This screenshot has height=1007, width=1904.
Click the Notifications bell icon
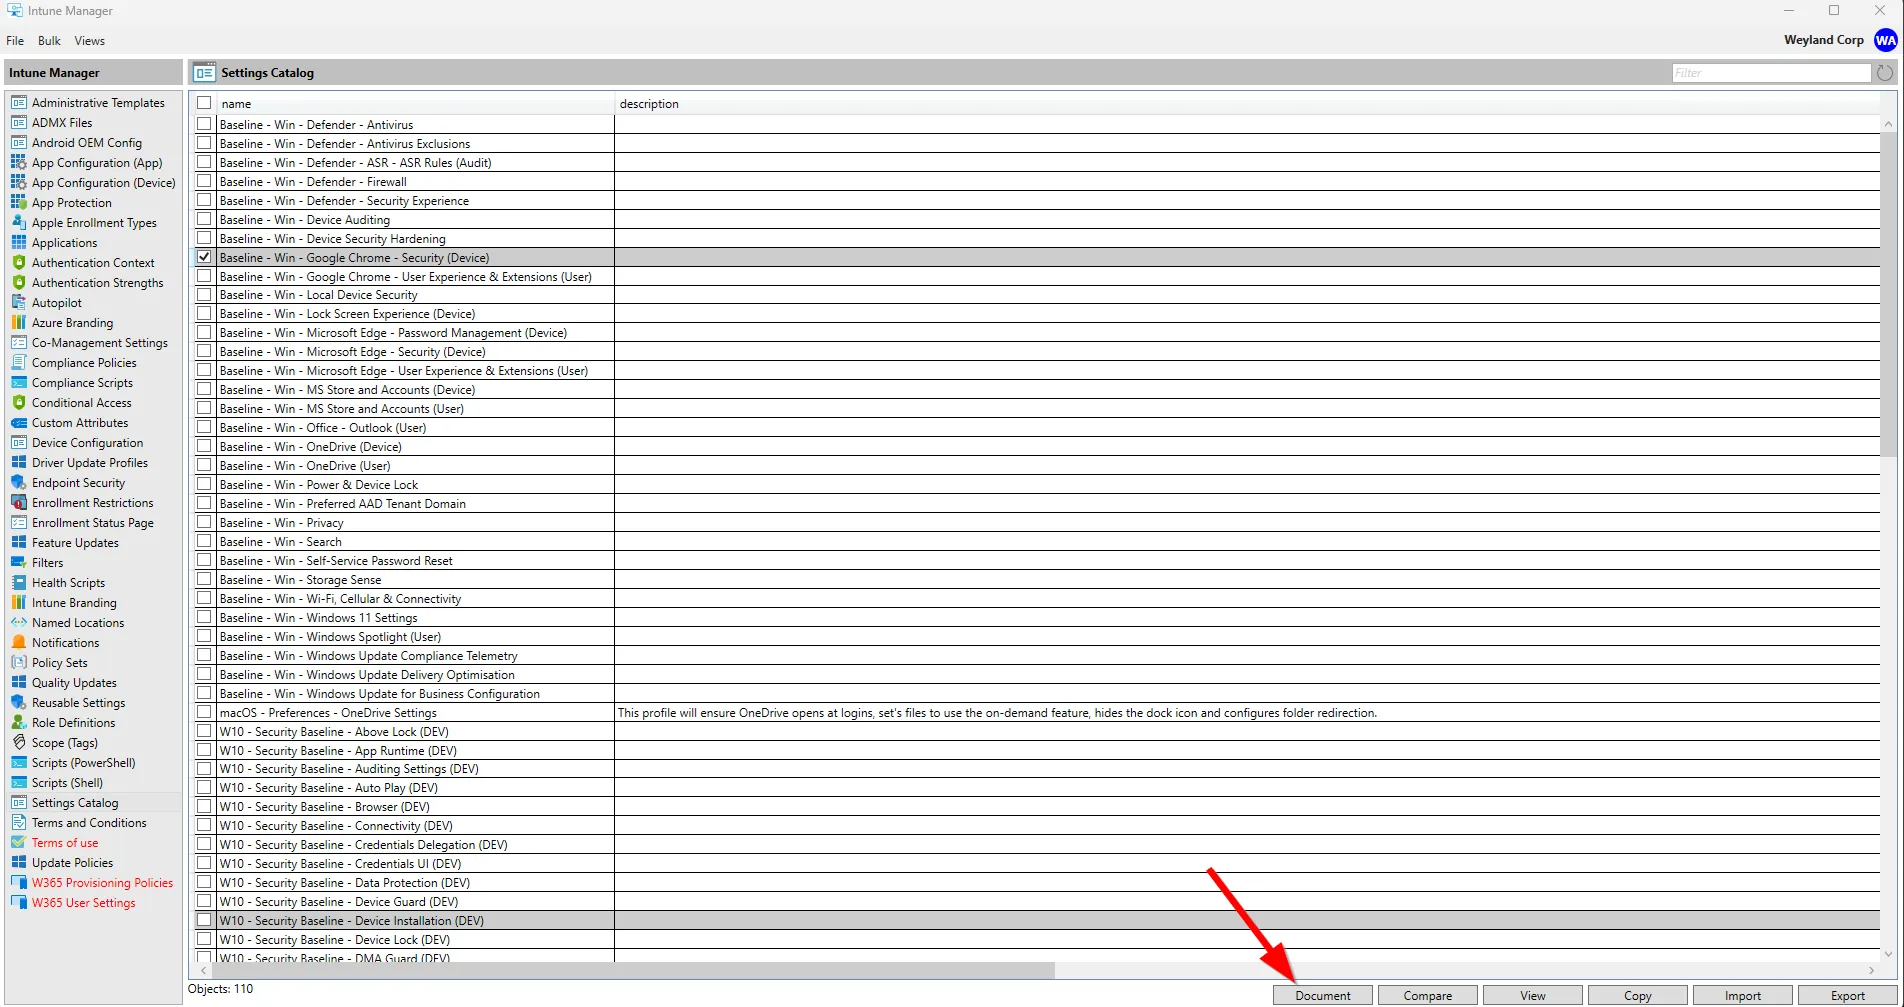(18, 643)
